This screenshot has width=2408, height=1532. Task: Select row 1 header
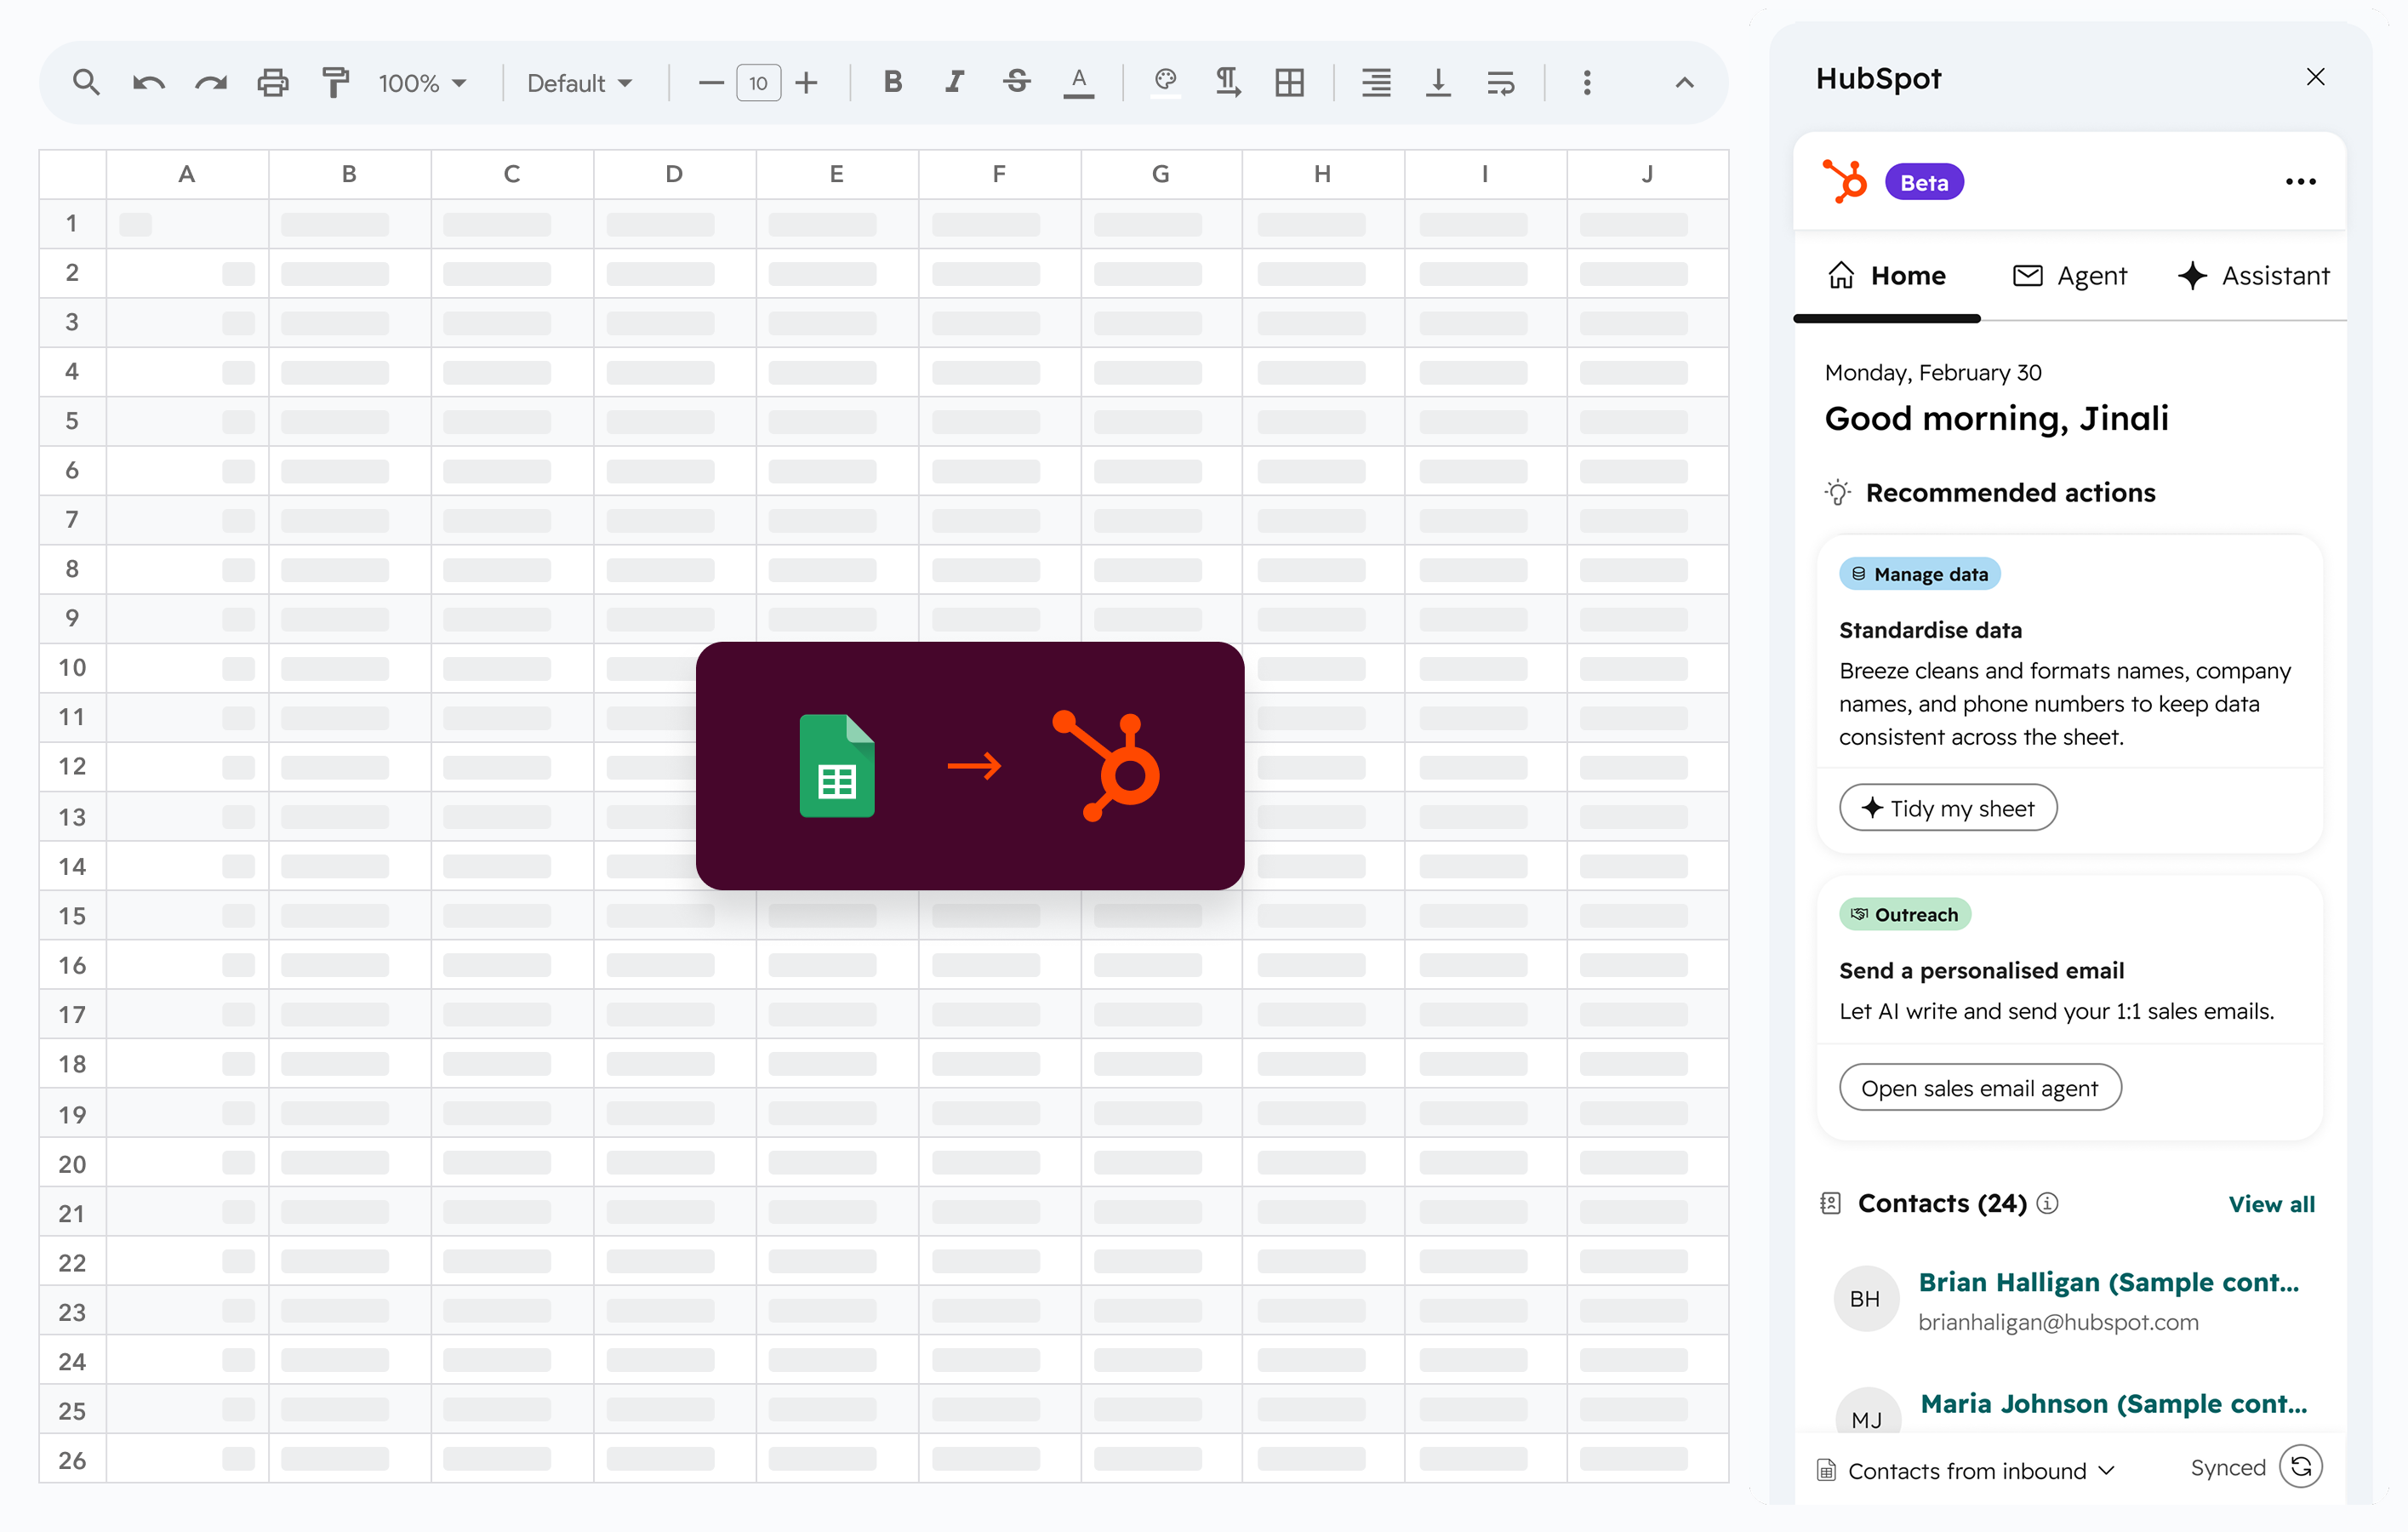point(72,223)
